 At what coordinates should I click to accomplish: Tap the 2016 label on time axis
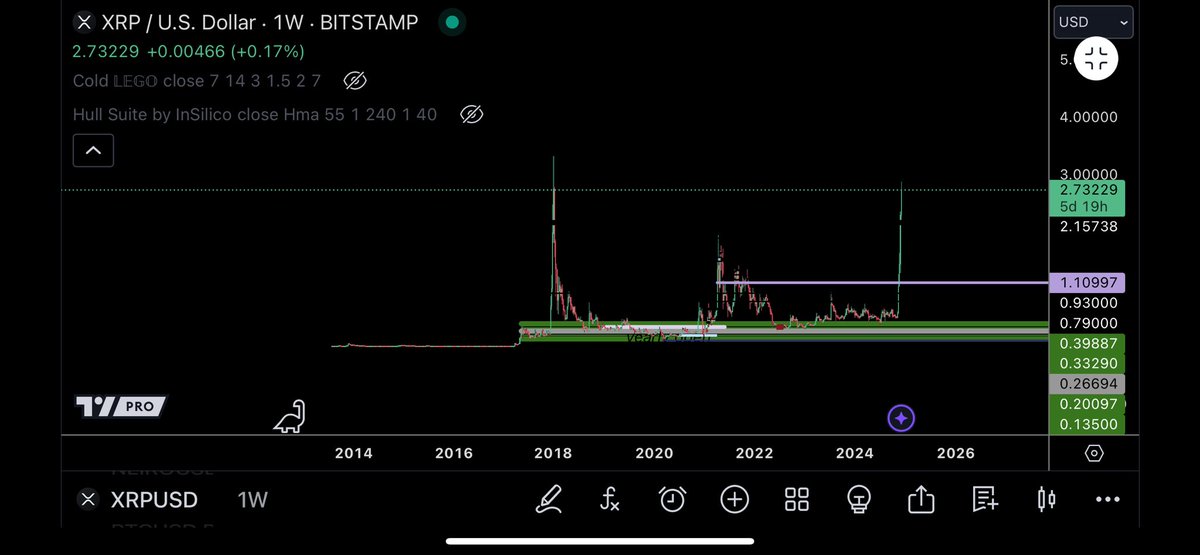tap(453, 453)
